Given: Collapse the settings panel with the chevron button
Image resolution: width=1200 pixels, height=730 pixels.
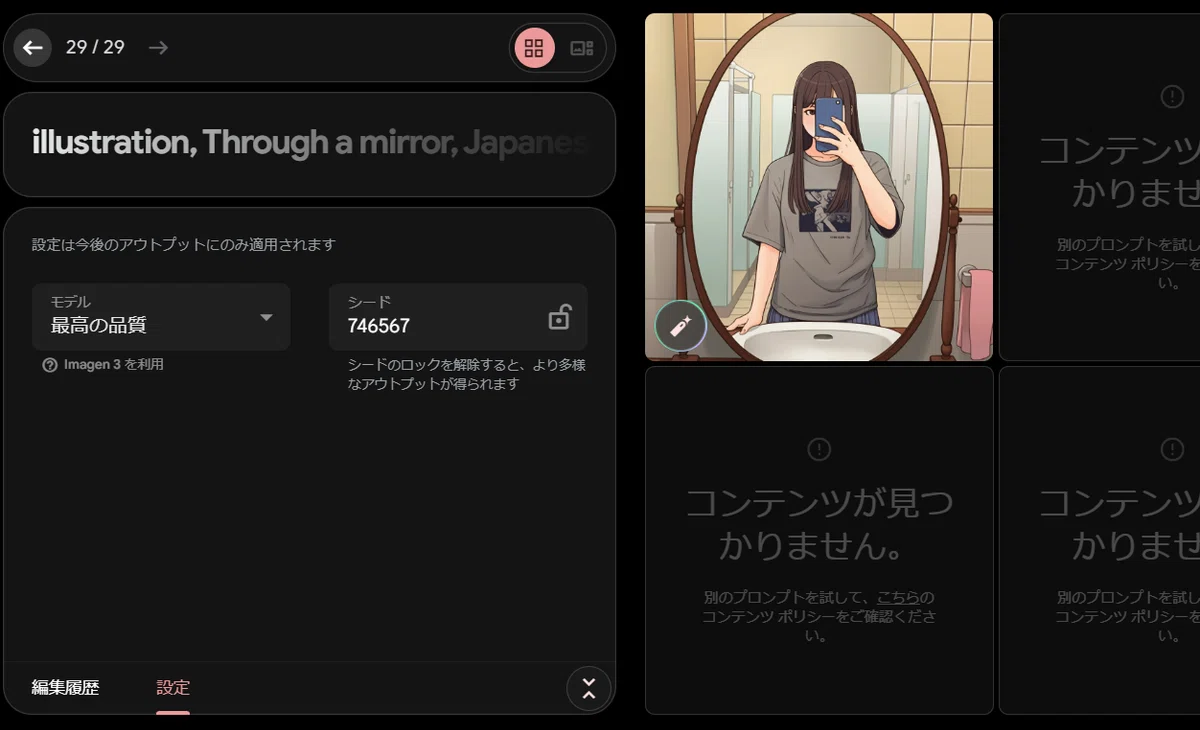Looking at the screenshot, I should [x=588, y=688].
